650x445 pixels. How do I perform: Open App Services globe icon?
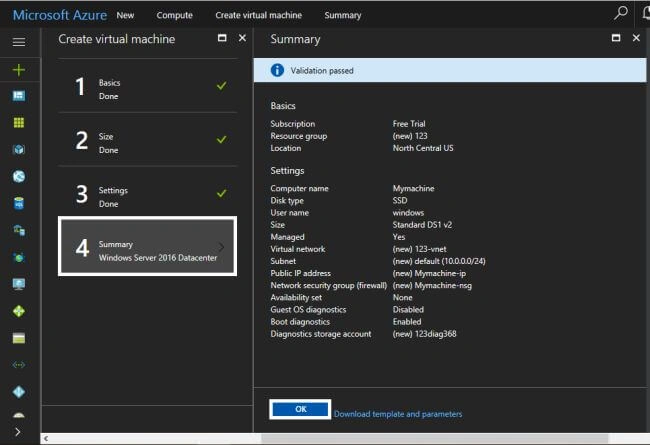19,176
